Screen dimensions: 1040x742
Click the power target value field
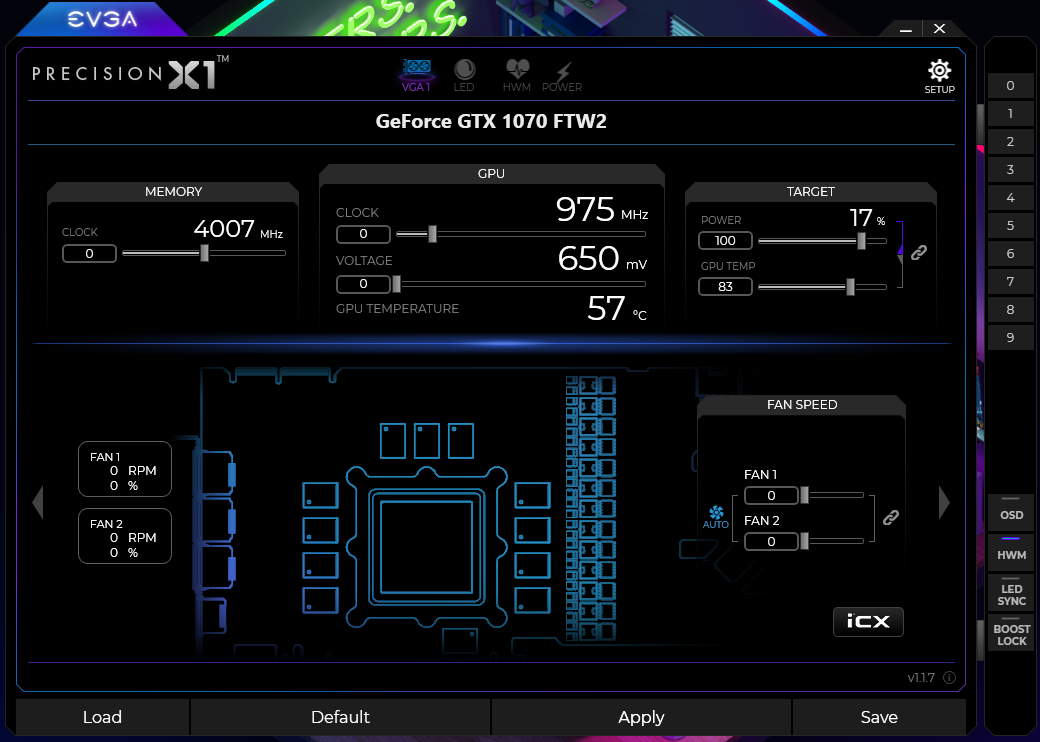click(x=725, y=241)
